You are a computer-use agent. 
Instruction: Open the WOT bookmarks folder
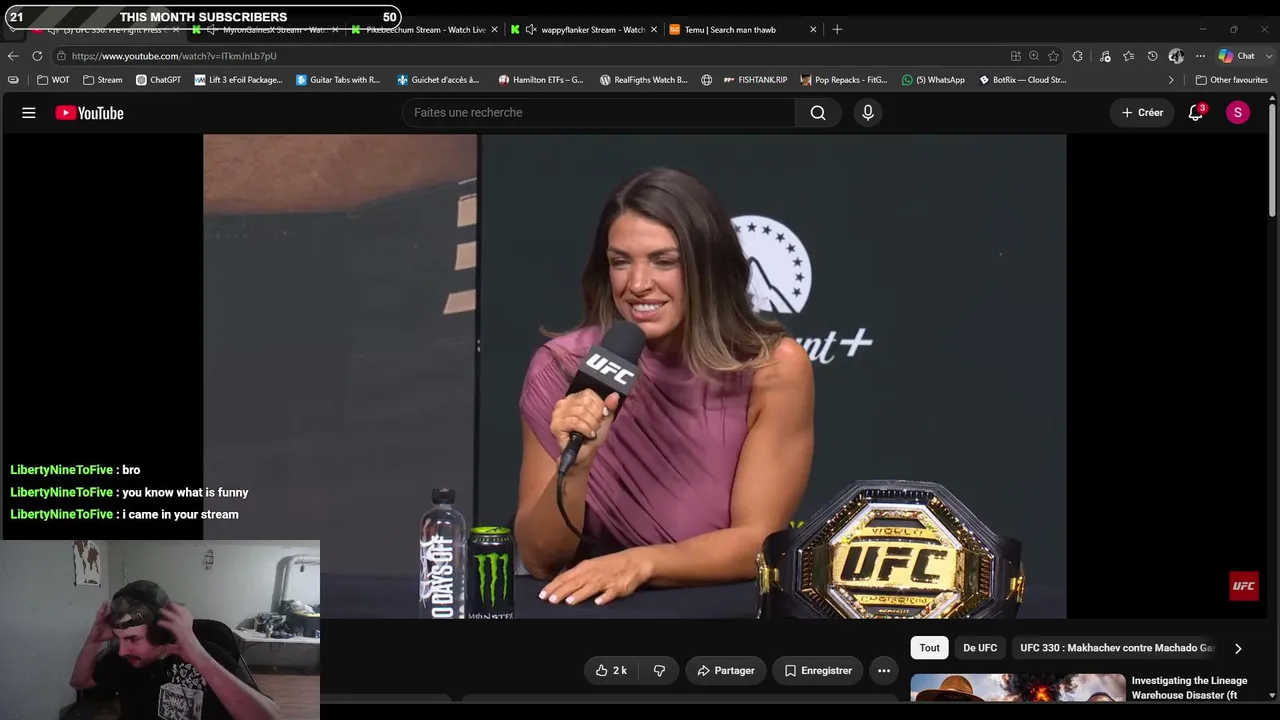pyautogui.click(x=54, y=80)
